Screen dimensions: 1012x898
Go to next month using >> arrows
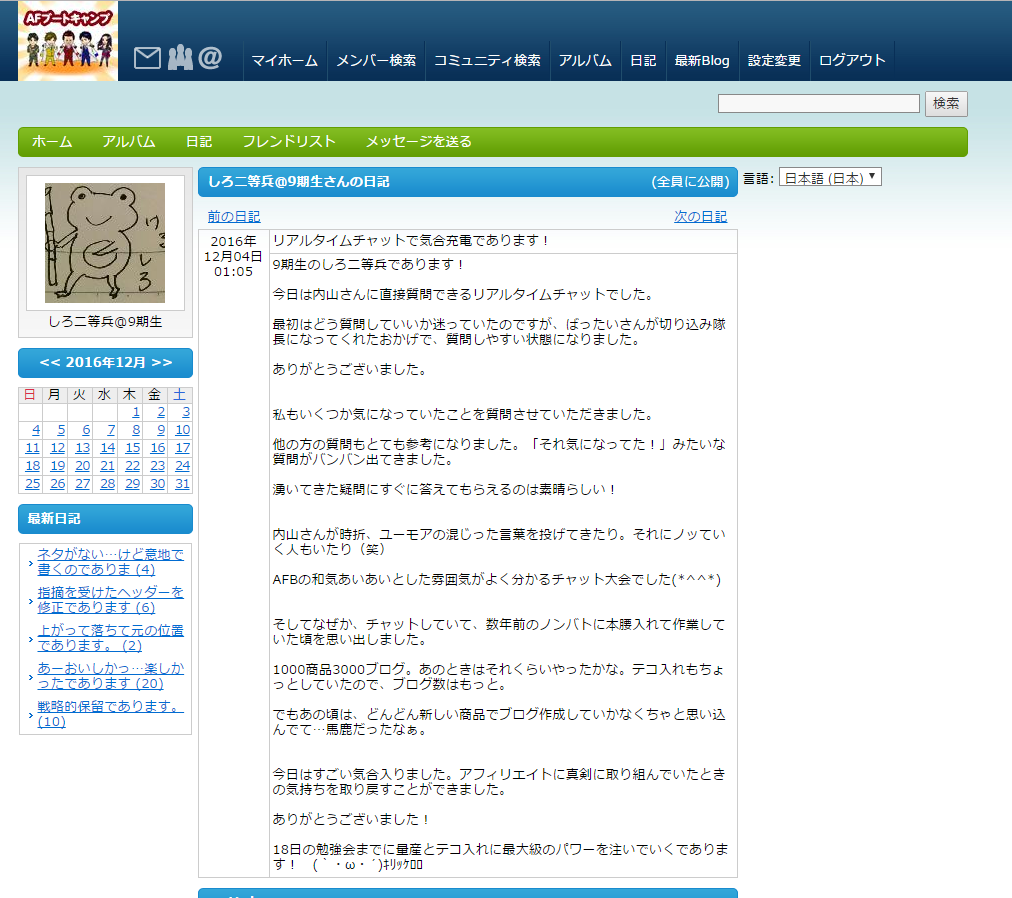[x=162, y=362]
